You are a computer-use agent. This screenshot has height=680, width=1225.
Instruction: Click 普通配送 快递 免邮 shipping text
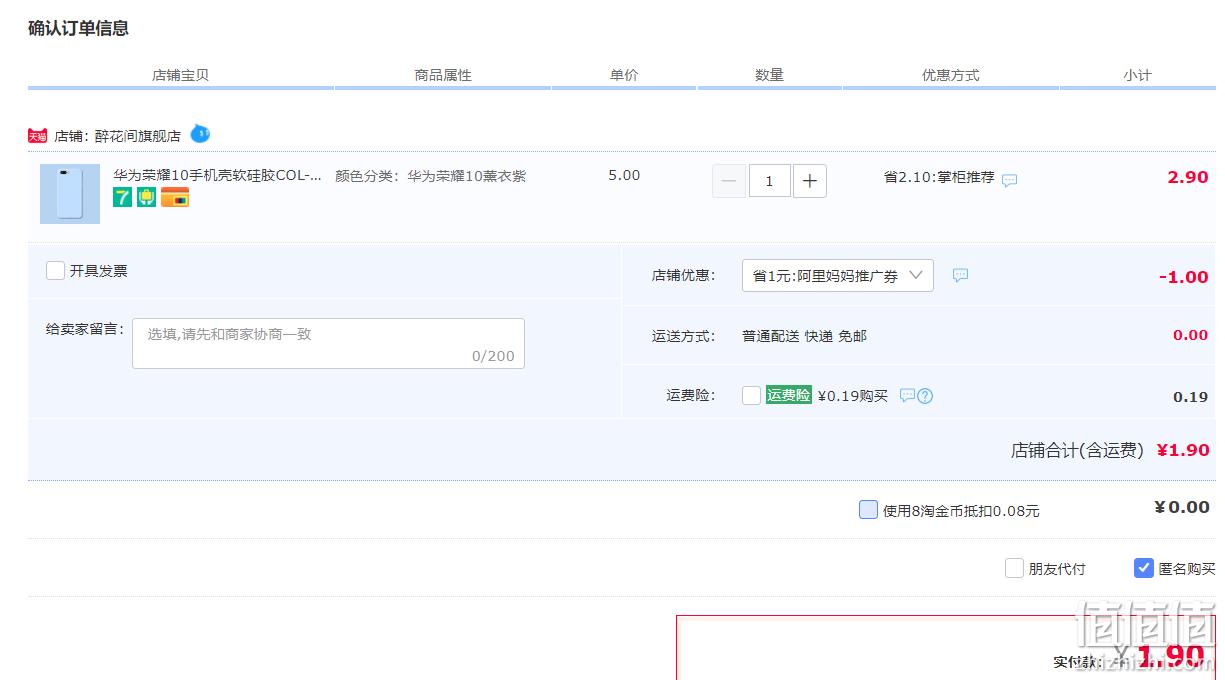click(804, 336)
